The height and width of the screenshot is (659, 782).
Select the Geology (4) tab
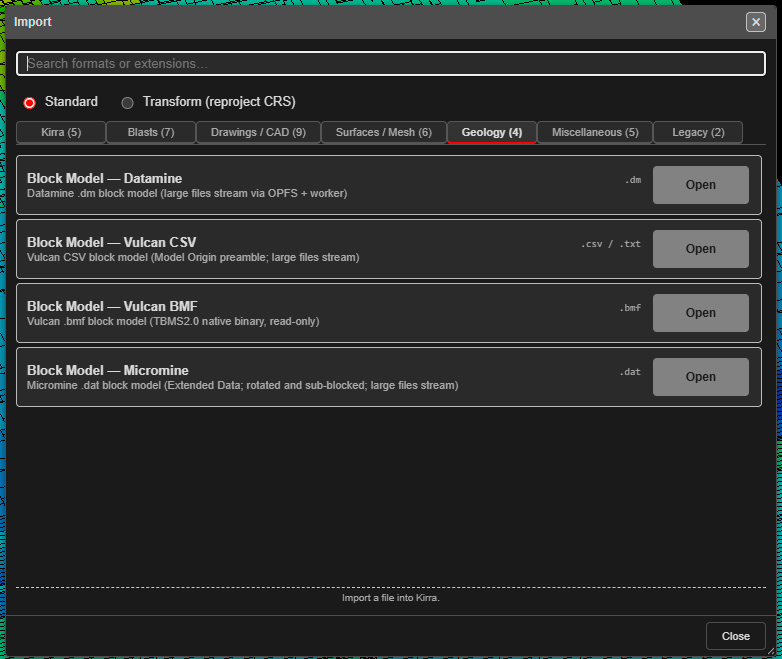click(x=492, y=132)
